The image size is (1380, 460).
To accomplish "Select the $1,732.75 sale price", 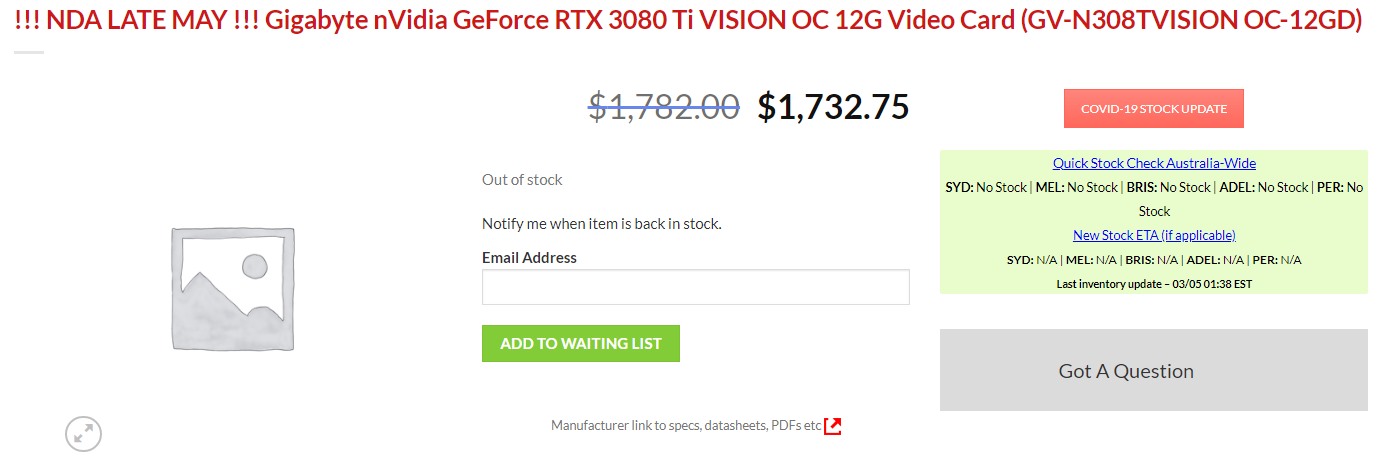I will pos(832,106).
